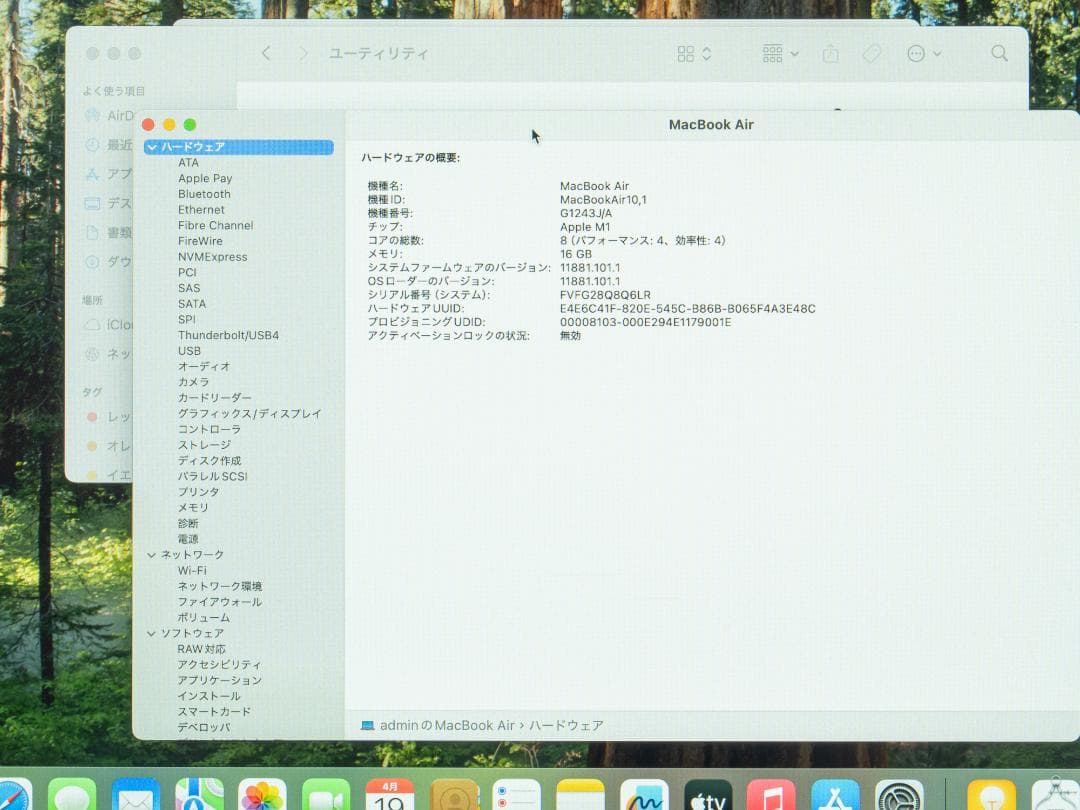The image size is (1080, 810).
Task: Click the tag icon in the Finder toolbar
Action: click(871, 53)
